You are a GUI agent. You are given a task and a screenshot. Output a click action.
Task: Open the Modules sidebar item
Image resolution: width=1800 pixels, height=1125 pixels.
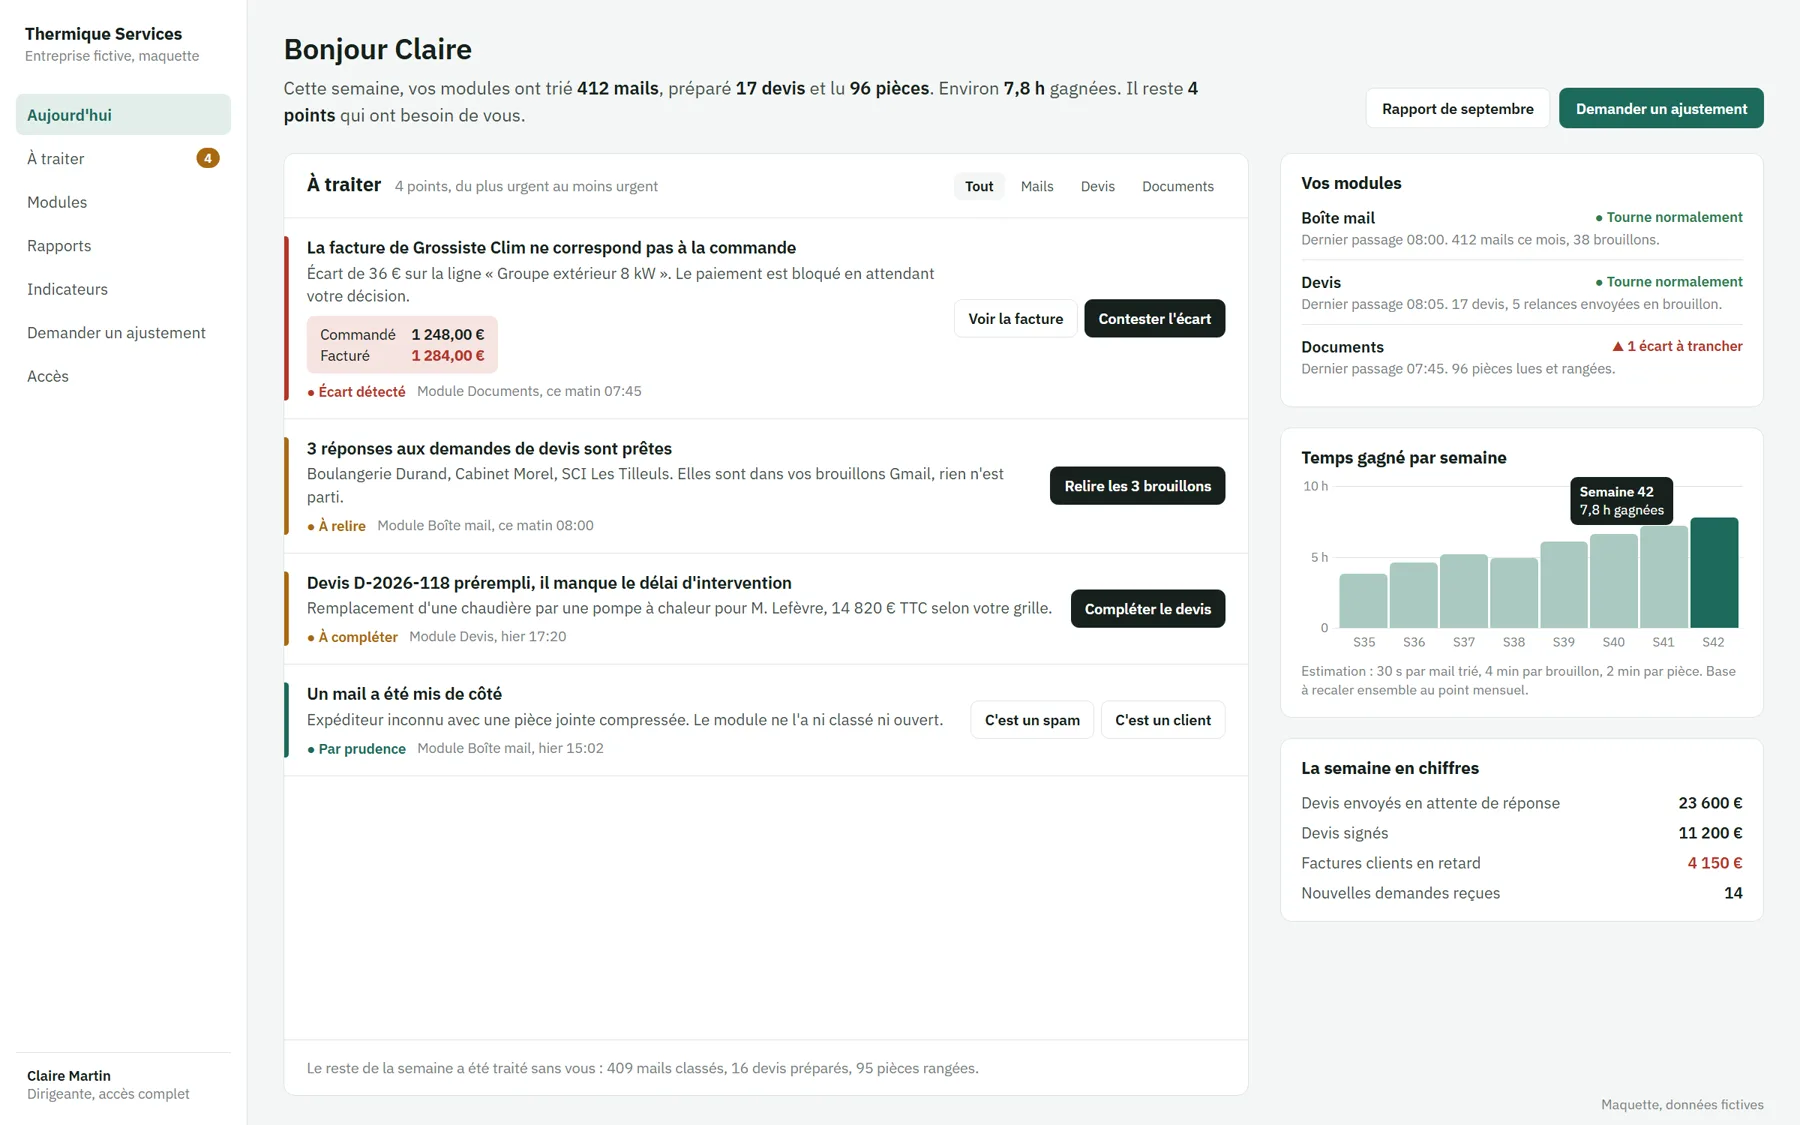(123, 202)
